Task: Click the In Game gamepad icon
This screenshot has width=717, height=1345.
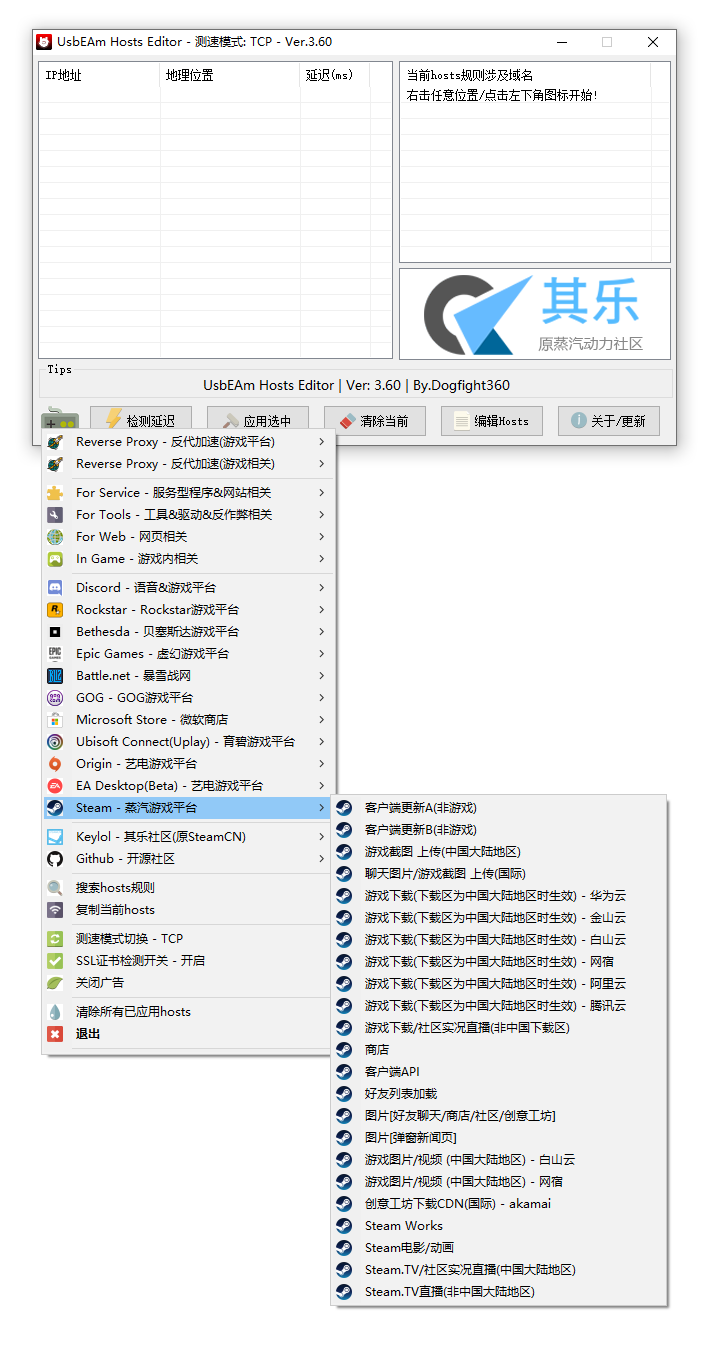Action: 56,559
